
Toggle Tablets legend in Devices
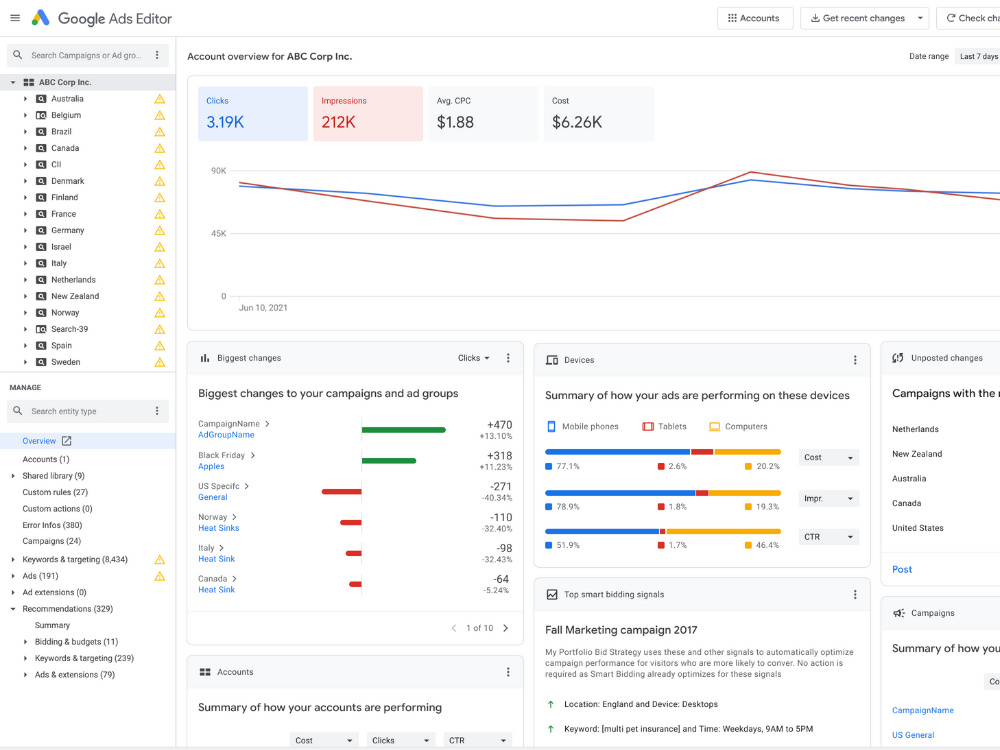coord(665,426)
